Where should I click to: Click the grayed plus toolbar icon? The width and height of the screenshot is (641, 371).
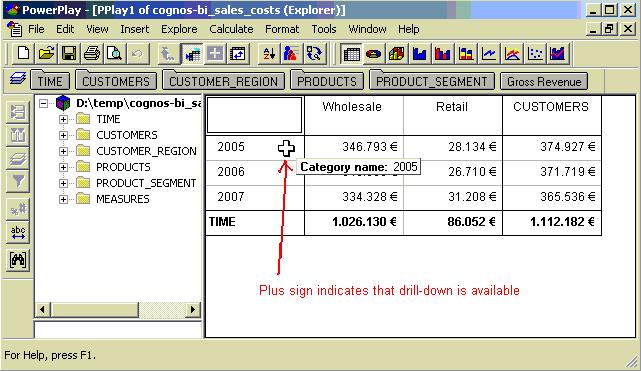coord(215,54)
